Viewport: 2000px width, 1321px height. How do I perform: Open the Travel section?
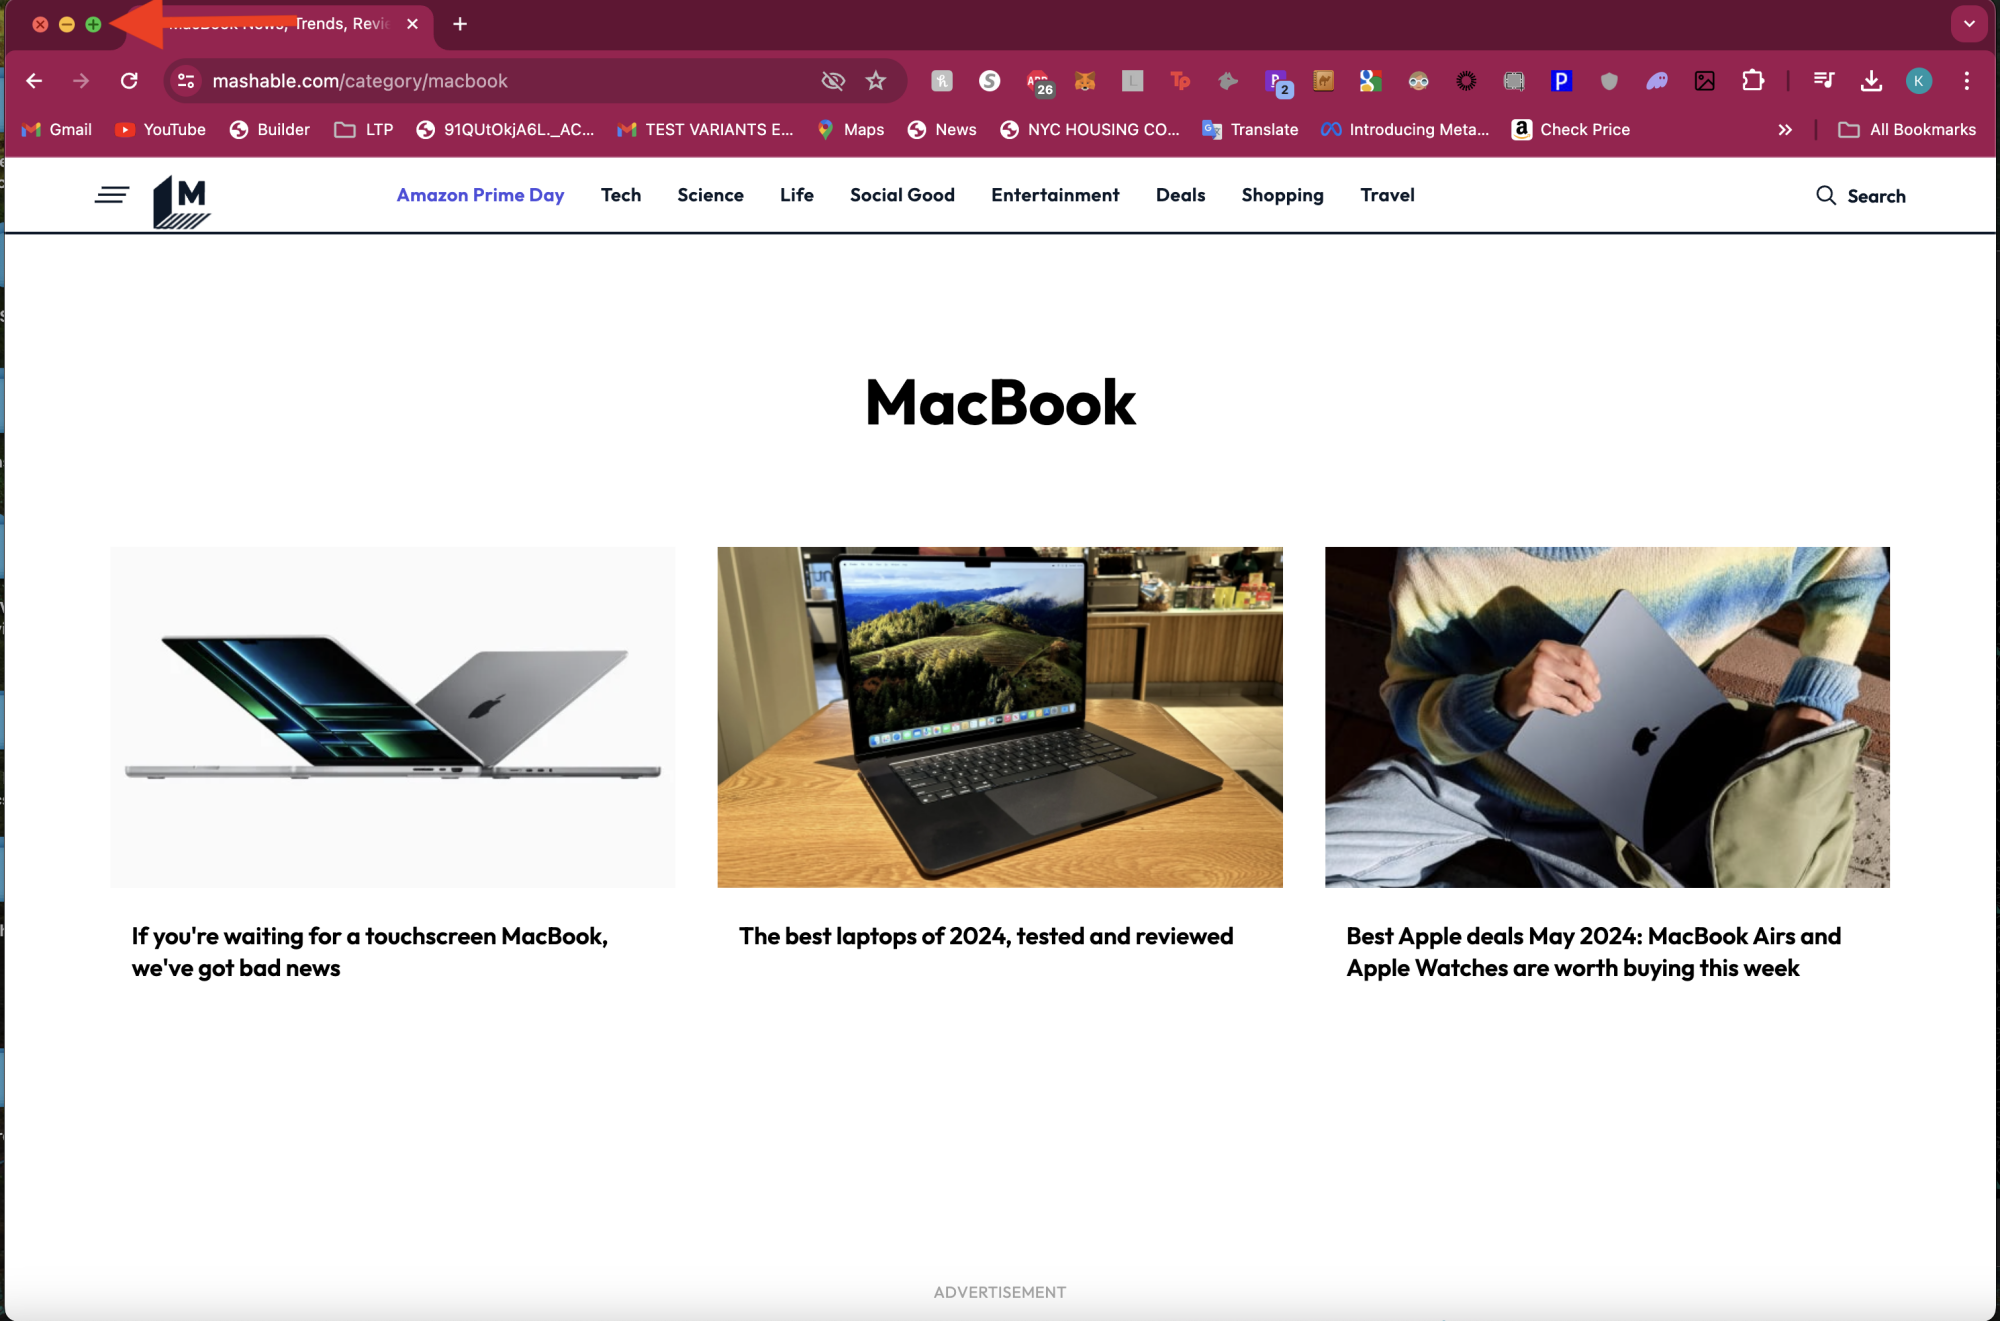[x=1387, y=195]
